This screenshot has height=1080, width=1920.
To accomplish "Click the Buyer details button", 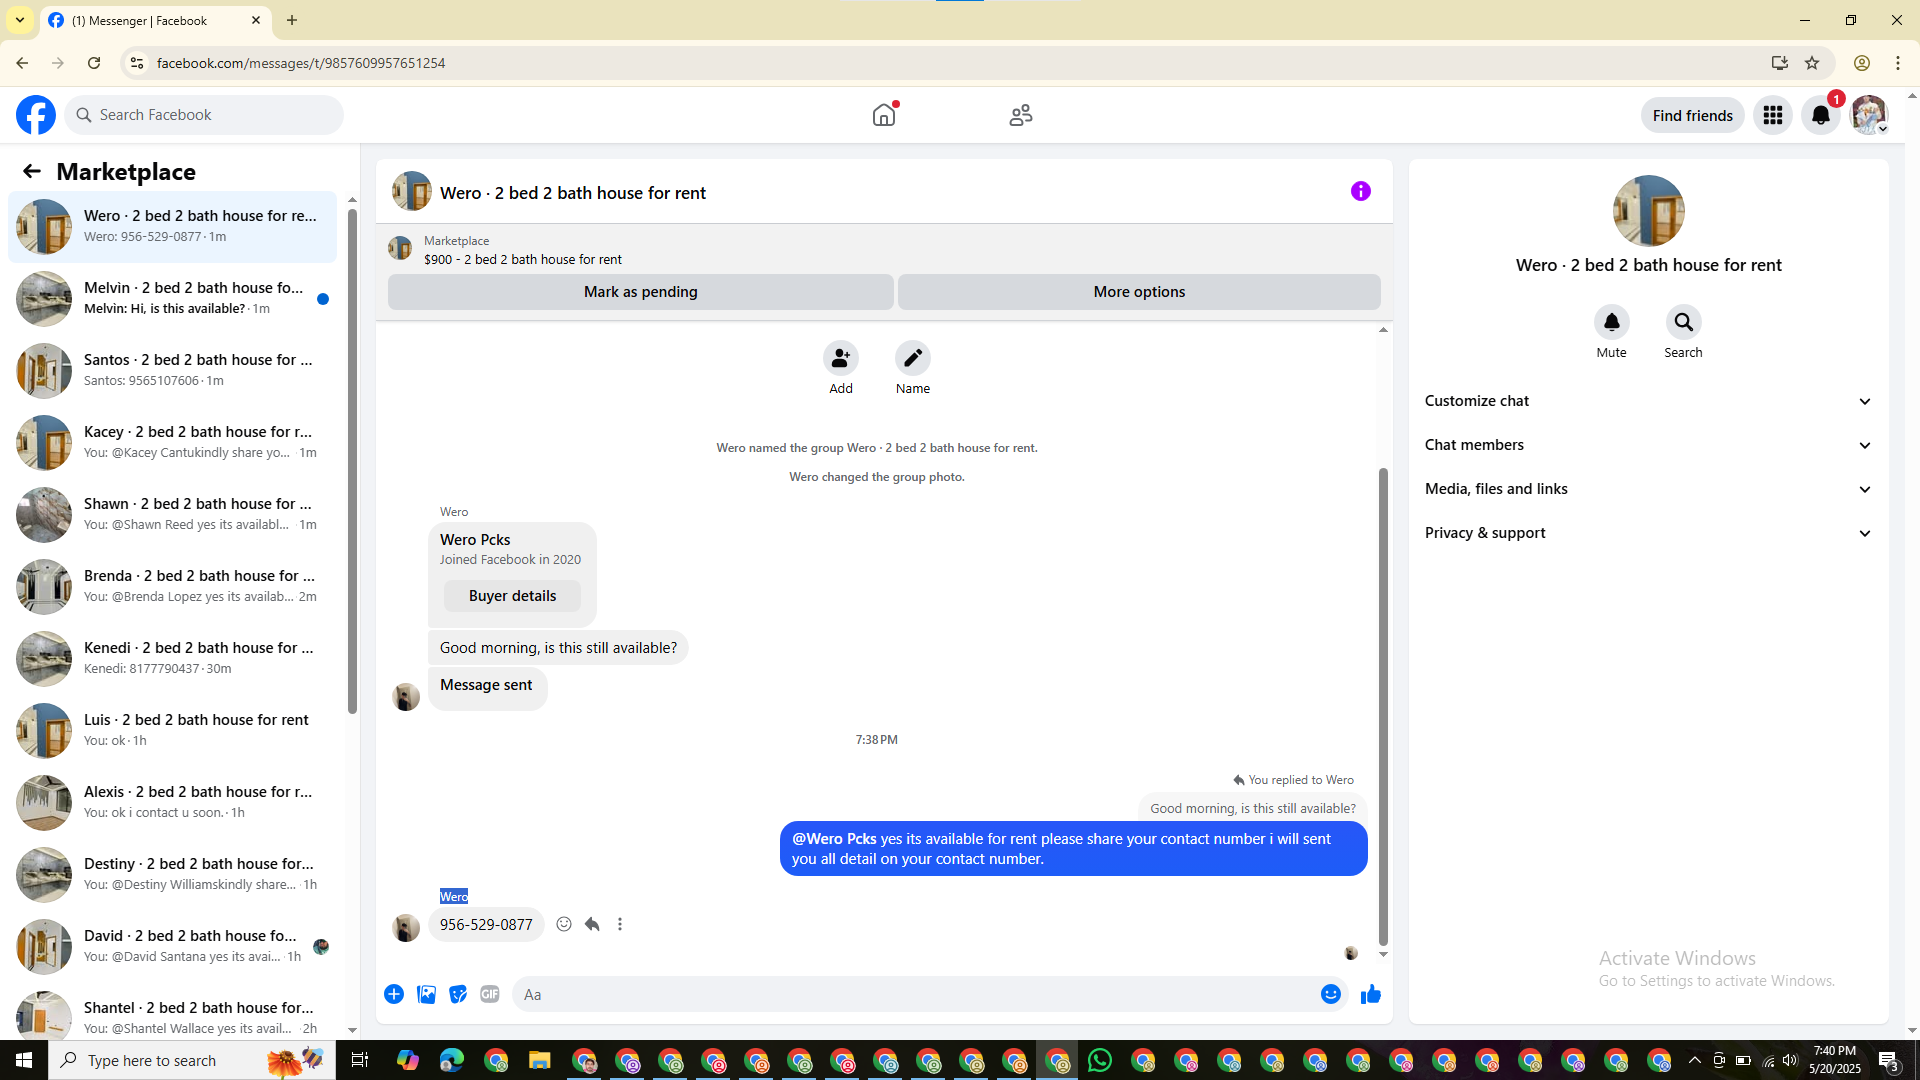I will (512, 596).
